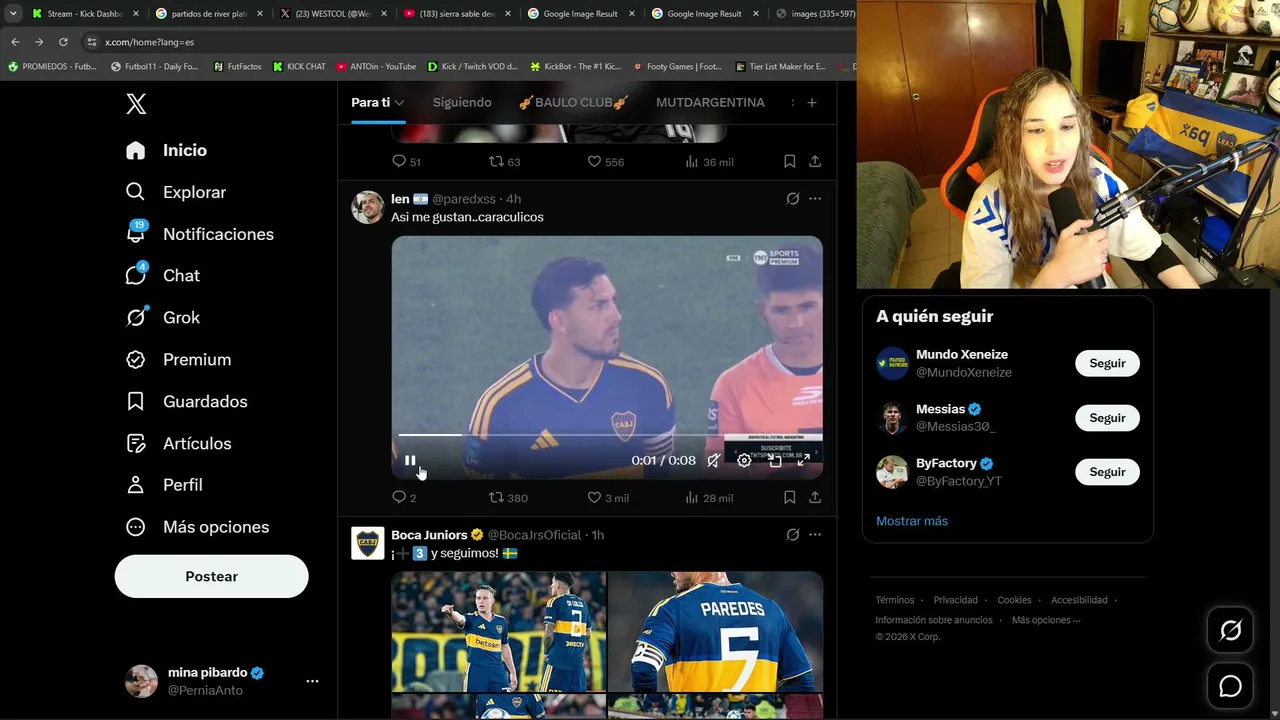The width and height of the screenshot is (1280, 720).
Task: Switch to Stream - Kick Dashboard tab
Action: 85,14
